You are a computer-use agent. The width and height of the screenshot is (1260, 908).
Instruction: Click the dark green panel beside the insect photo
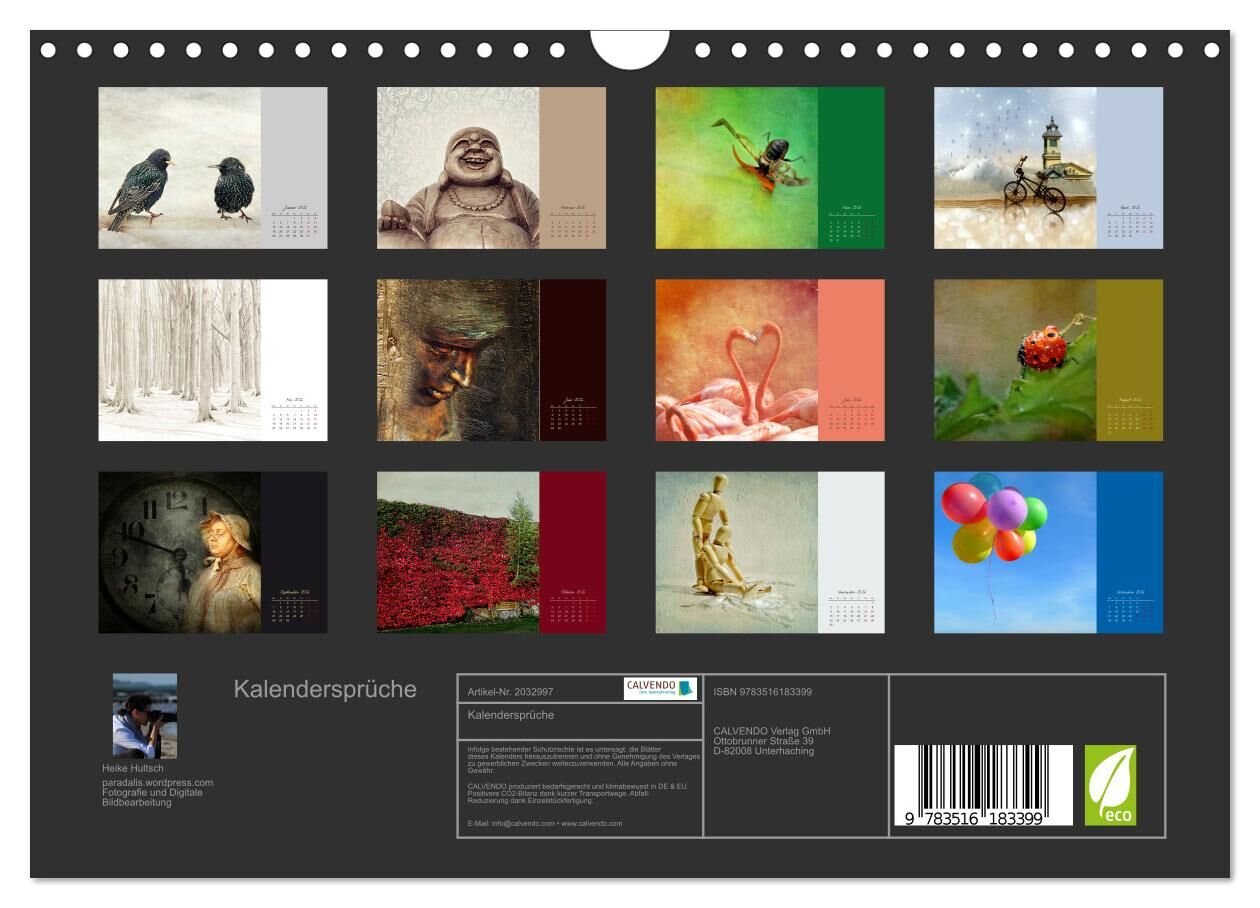click(851, 140)
